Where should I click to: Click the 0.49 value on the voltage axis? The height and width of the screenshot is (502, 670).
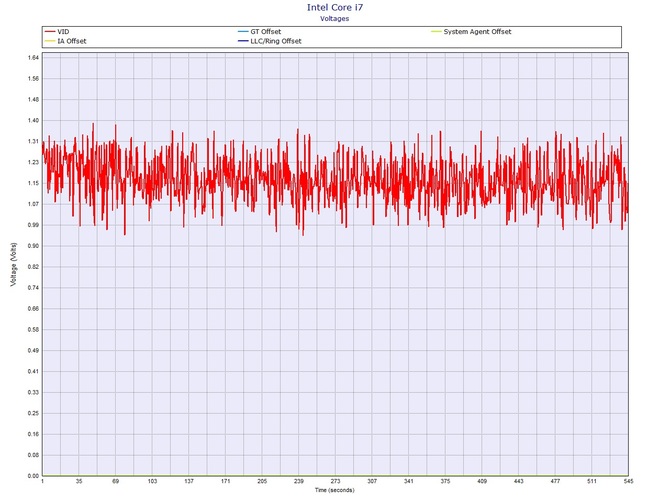[x=33, y=351]
